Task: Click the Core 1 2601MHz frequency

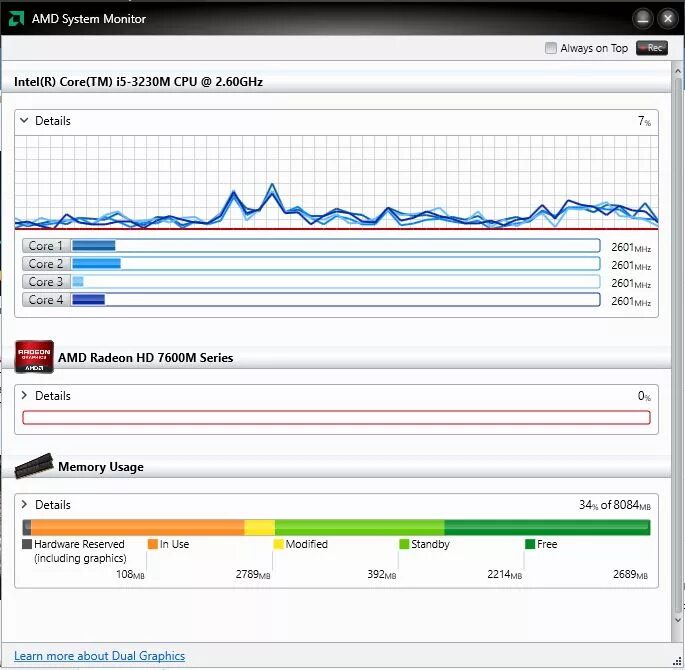Action: (631, 247)
